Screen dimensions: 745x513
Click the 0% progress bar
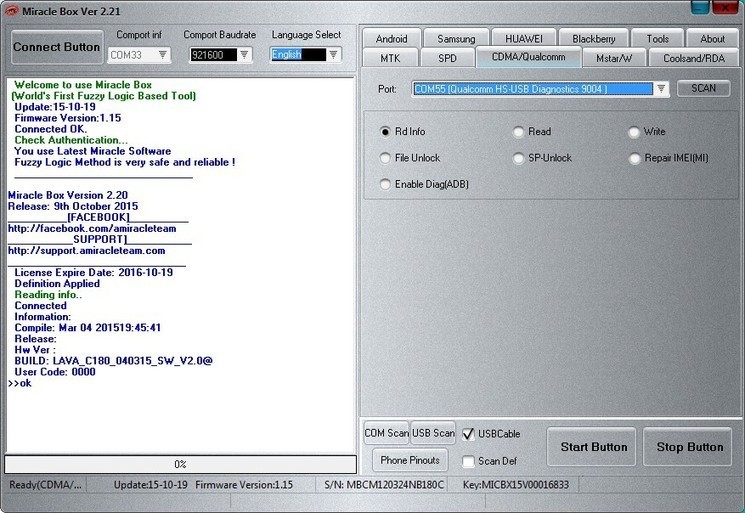coord(181,464)
